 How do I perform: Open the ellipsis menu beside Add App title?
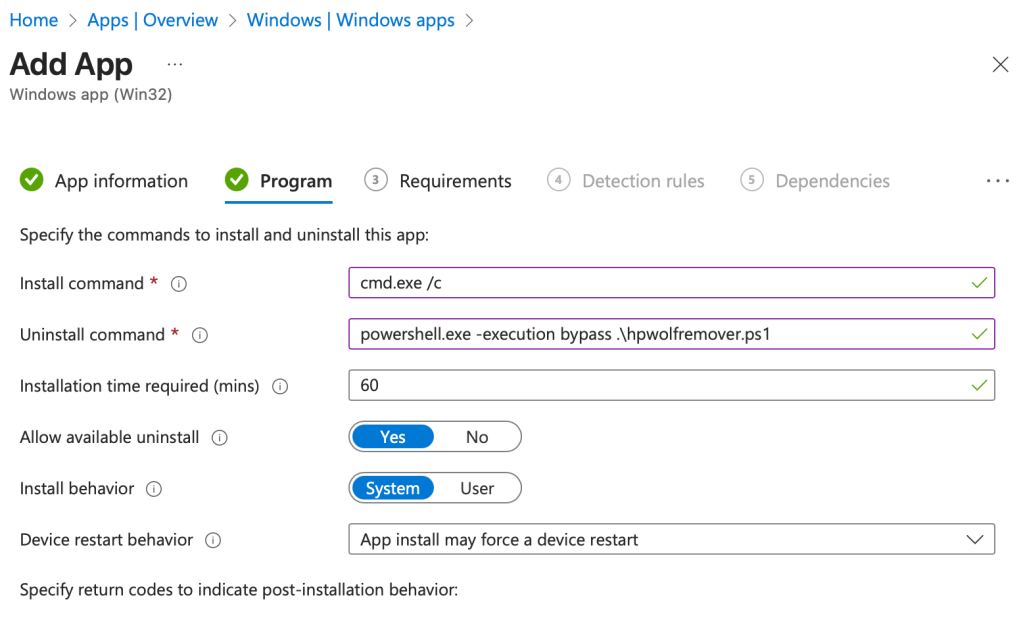click(175, 64)
